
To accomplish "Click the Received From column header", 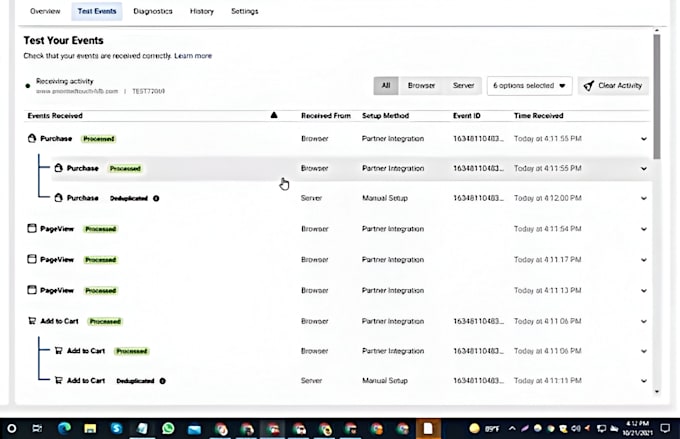I will point(326,115).
